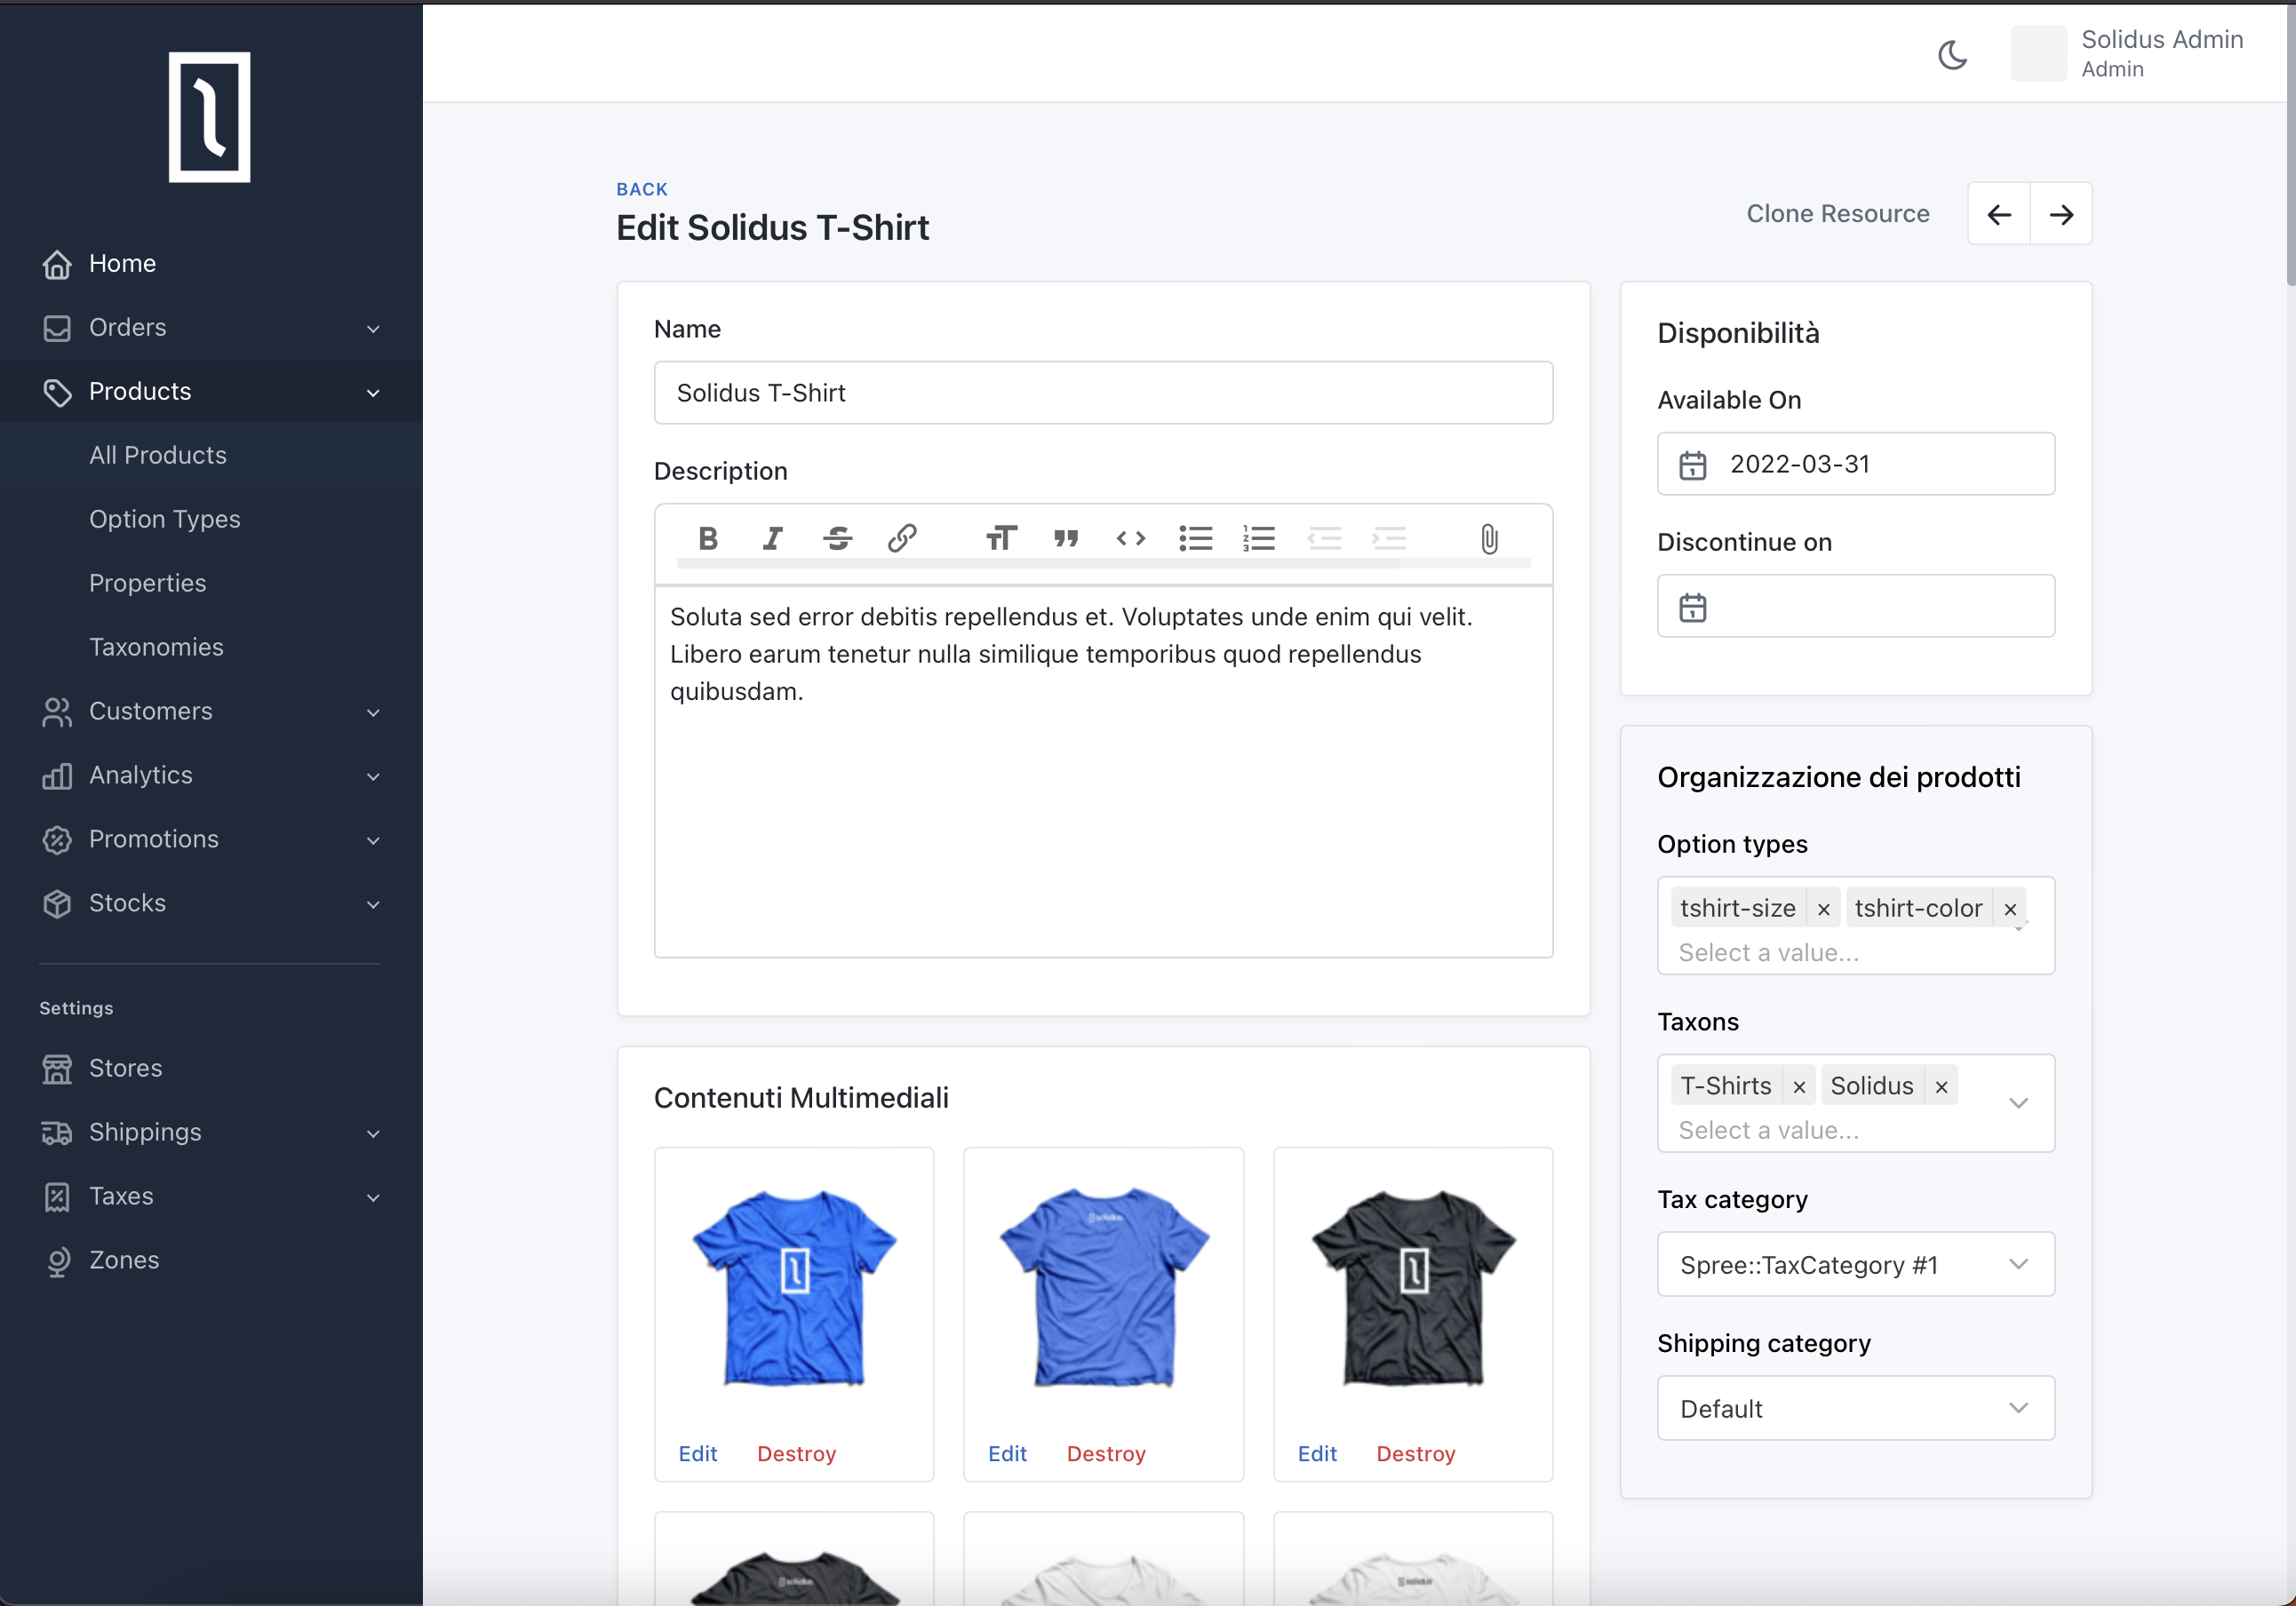2296x1606 pixels.
Task: Open the Taxons dropdown
Action: click(2018, 1103)
